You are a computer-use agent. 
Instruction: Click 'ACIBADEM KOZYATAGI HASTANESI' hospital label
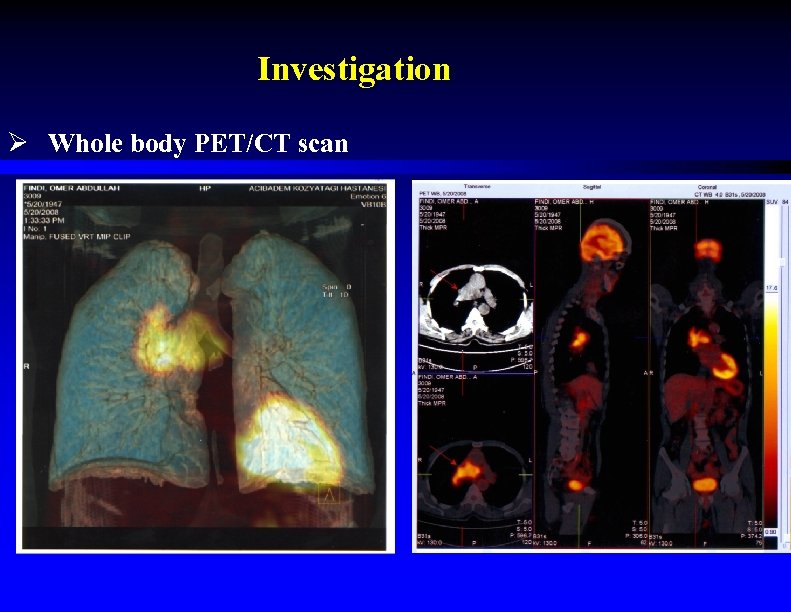click(317, 188)
